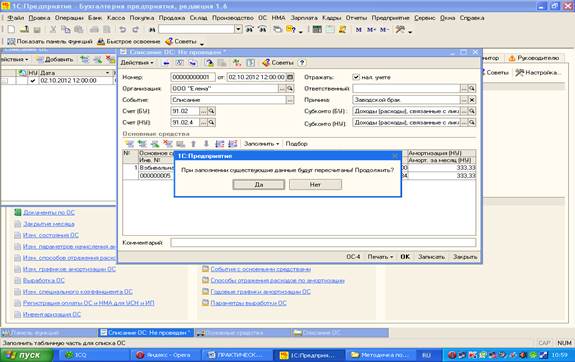Open main toolbar search combo dropdown arrow
The width and height of the screenshot is (575, 362).
pyautogui.click(x=238, y=29)
